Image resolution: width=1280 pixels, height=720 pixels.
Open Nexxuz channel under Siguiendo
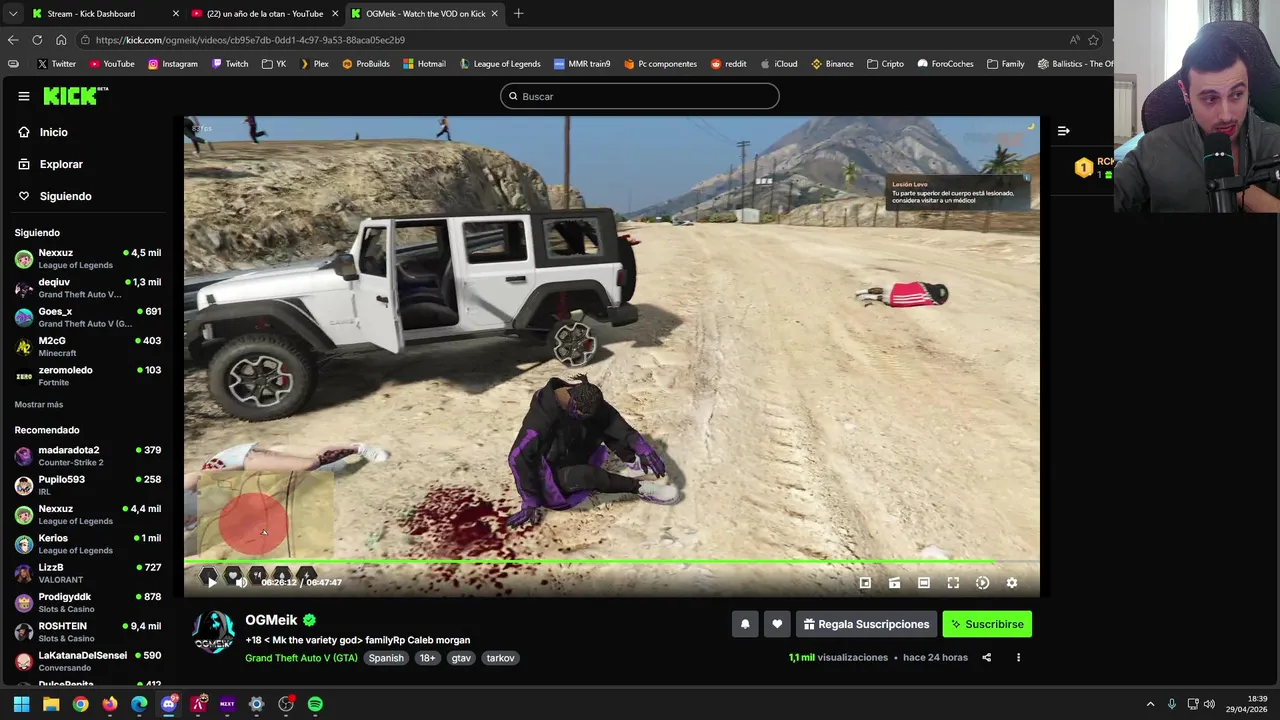pyautogui.click(x=88, y=258)
